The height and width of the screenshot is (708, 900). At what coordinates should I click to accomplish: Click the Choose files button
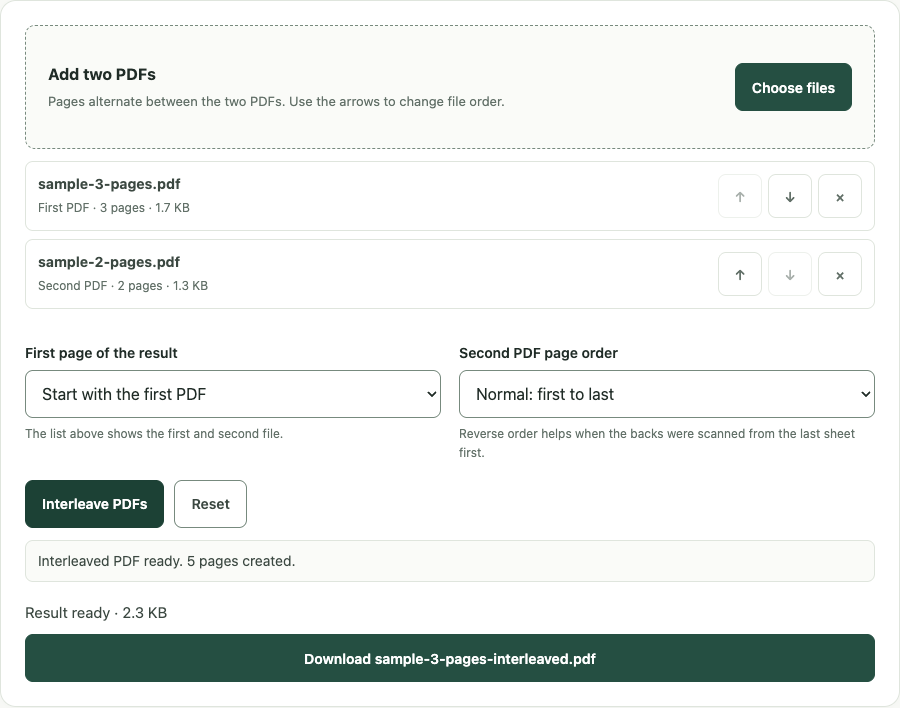pyautogui.click(x=793, y=87)
